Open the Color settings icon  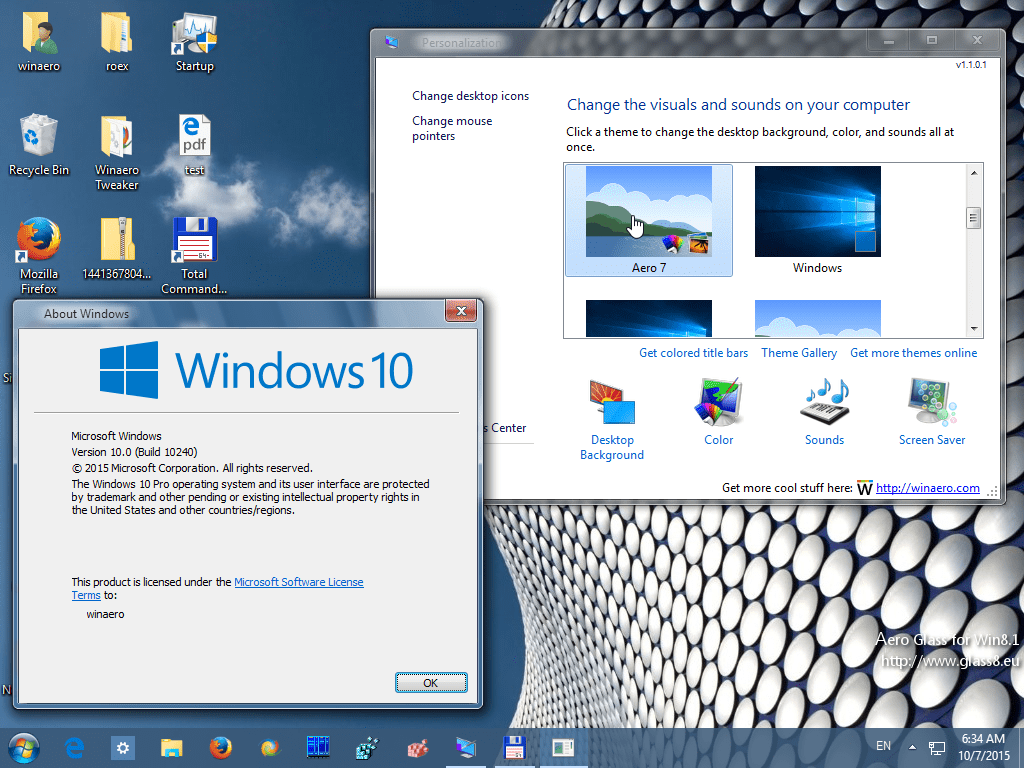(x=718, y=405)
